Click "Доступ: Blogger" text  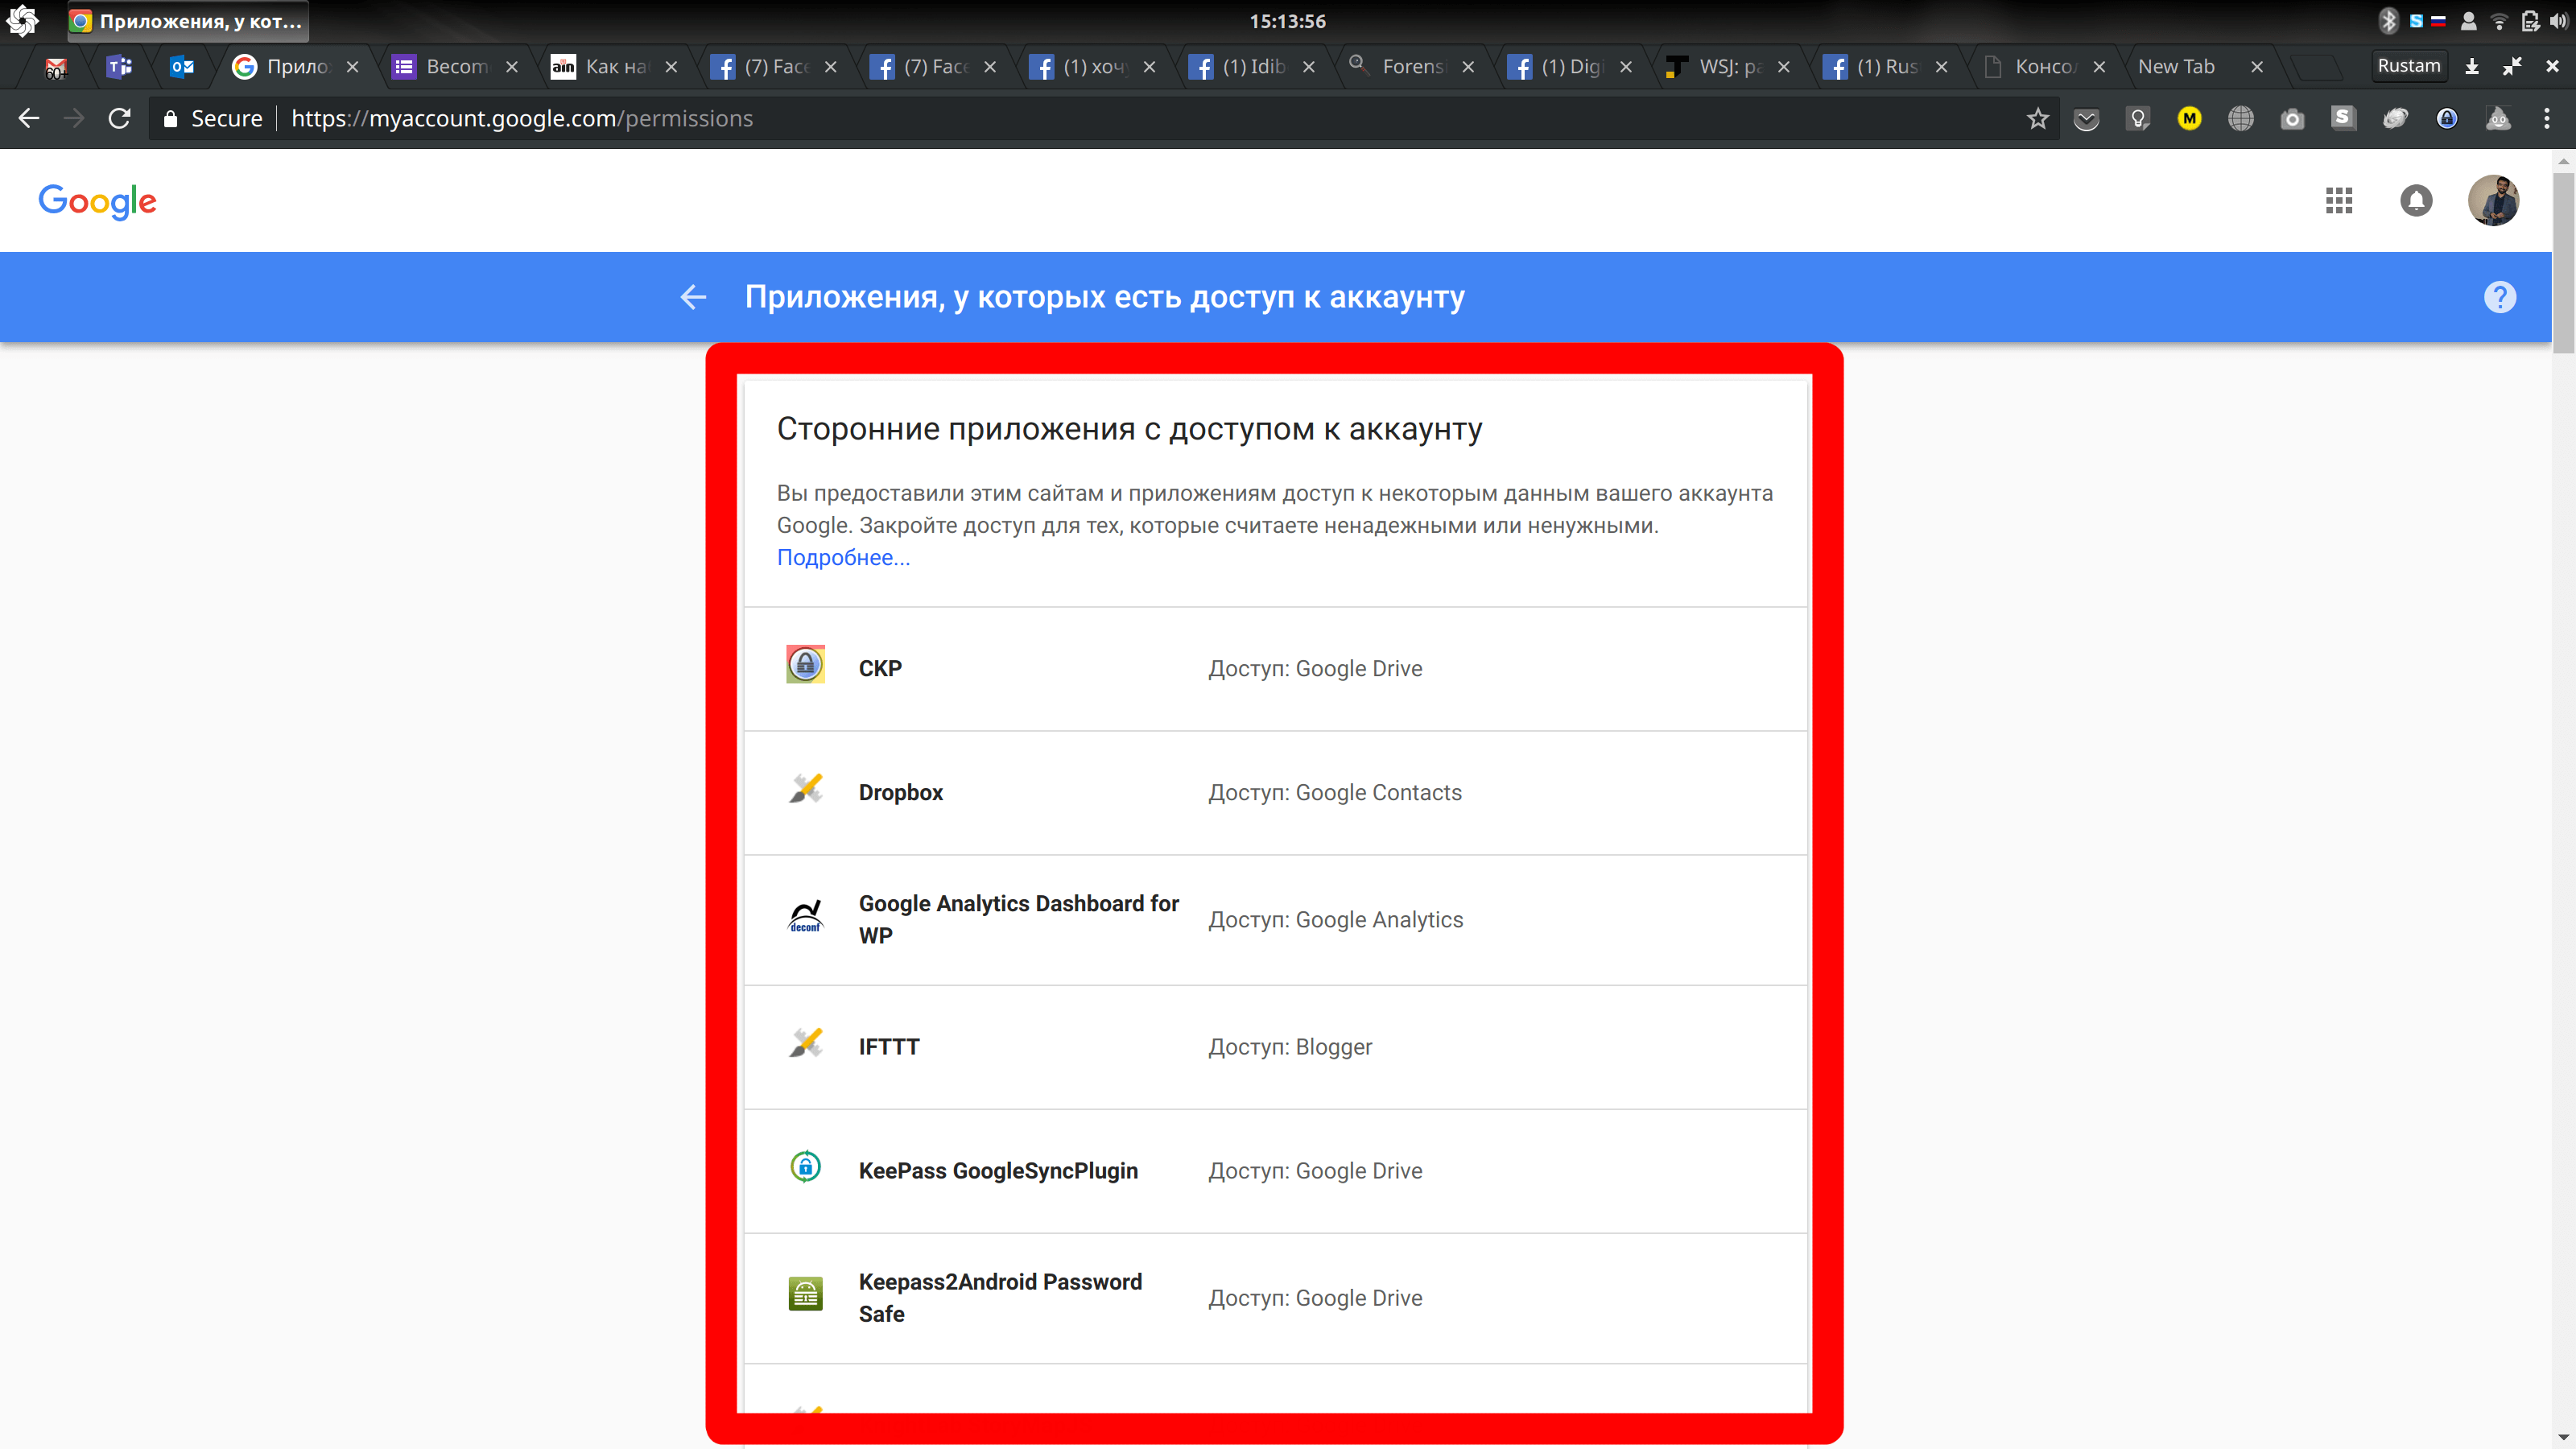pos(1290,1047)
